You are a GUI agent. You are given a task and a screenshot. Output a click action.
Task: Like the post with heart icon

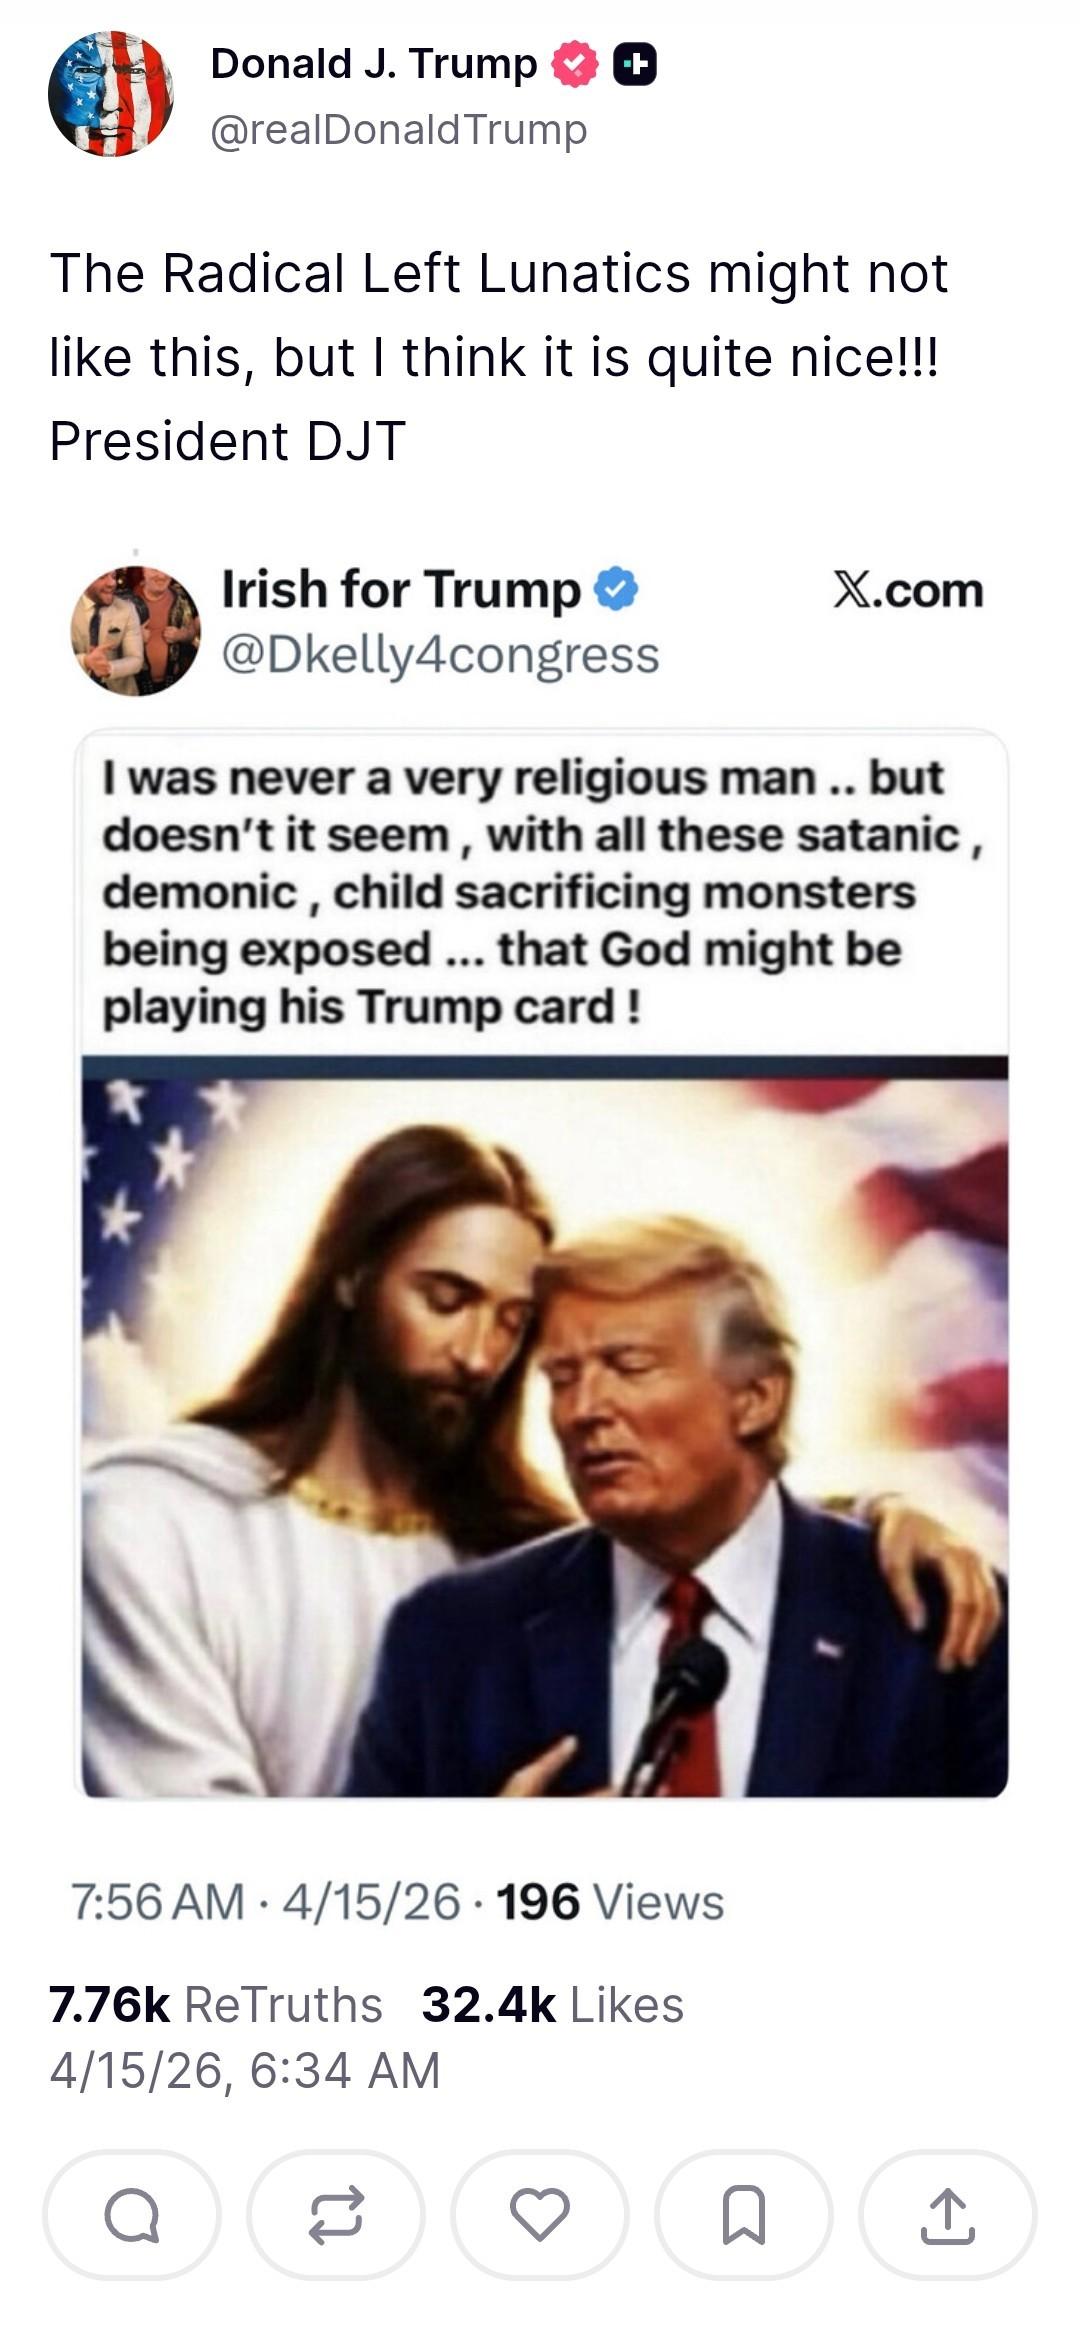pyautogui.click(x=540, y=2215)
